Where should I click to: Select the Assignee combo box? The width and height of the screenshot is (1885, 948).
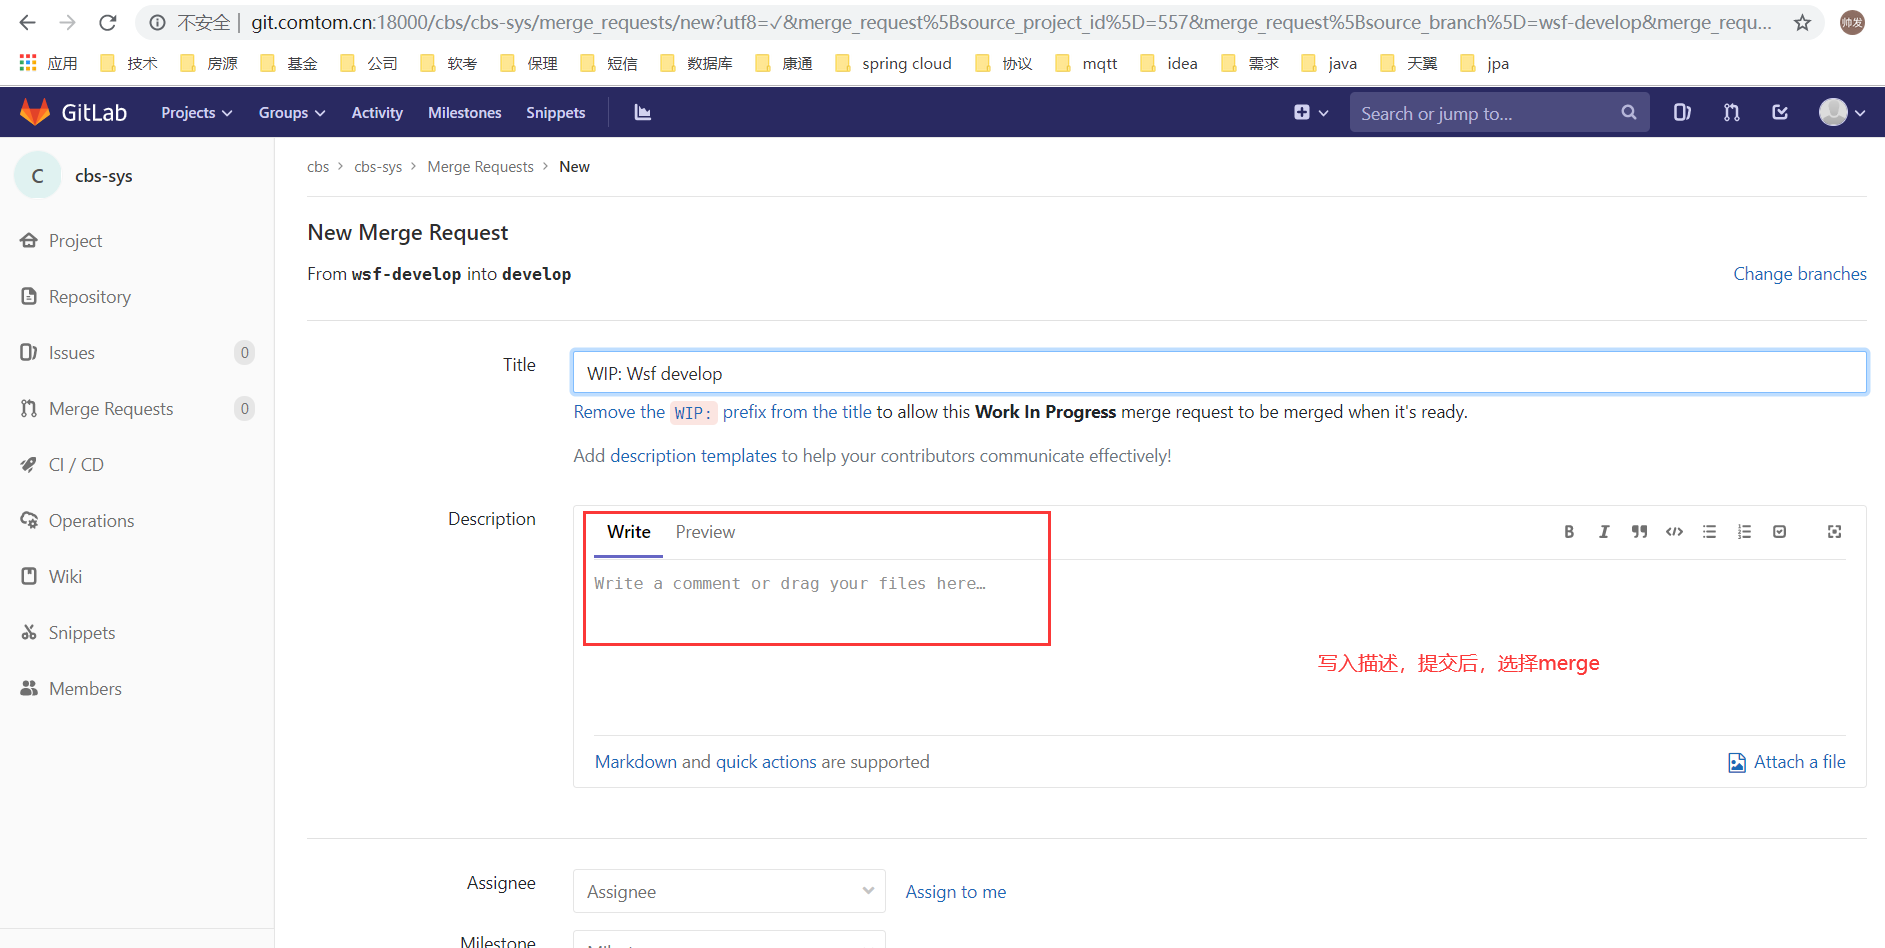pos(728,891)
